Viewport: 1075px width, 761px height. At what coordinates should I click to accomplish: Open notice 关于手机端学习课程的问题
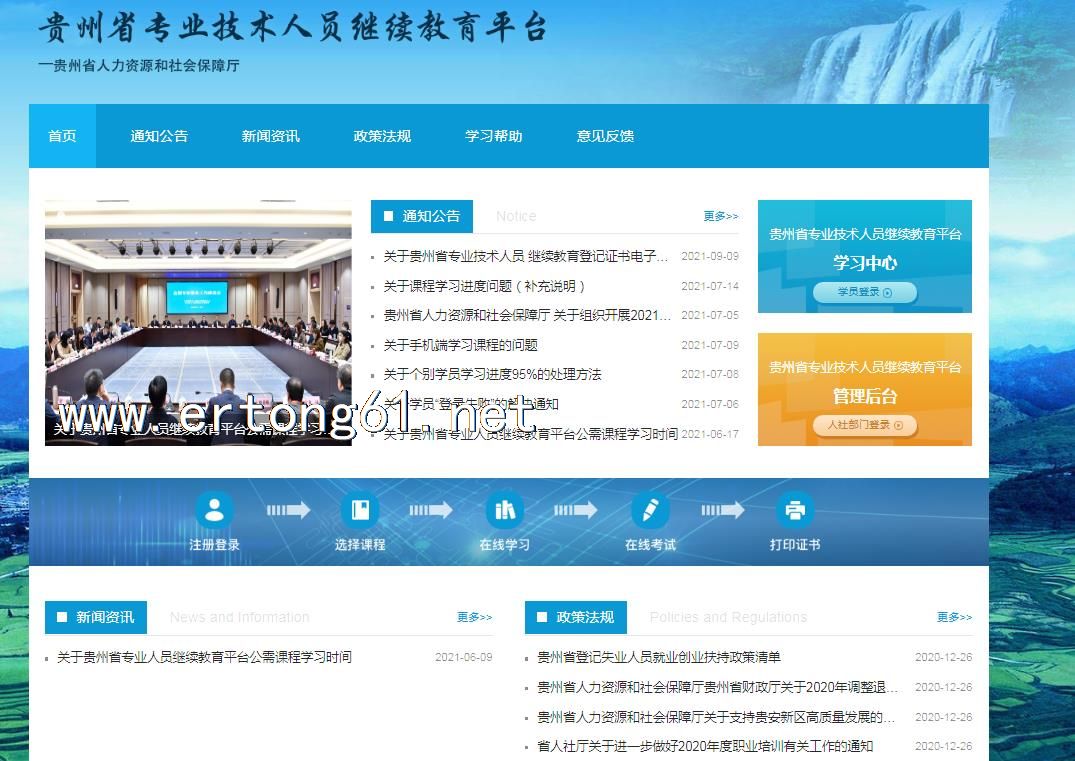[461, 345]
